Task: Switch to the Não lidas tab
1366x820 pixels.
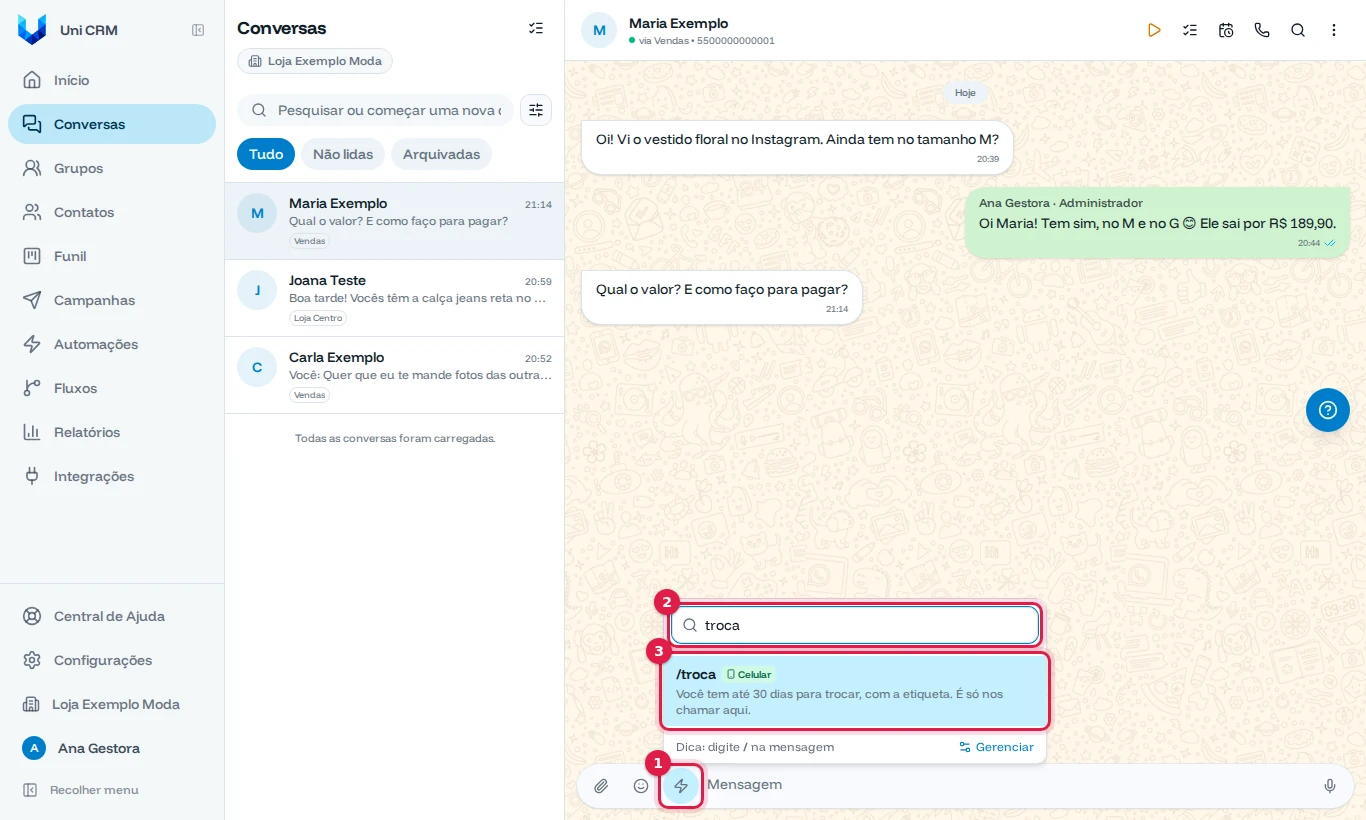Action: pos(343,154)
